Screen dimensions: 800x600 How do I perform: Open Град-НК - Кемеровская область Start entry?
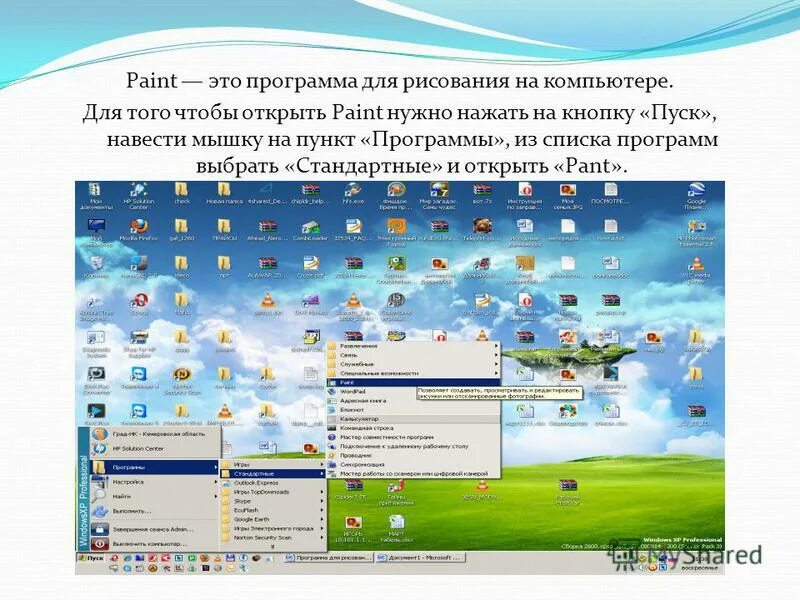155,434
